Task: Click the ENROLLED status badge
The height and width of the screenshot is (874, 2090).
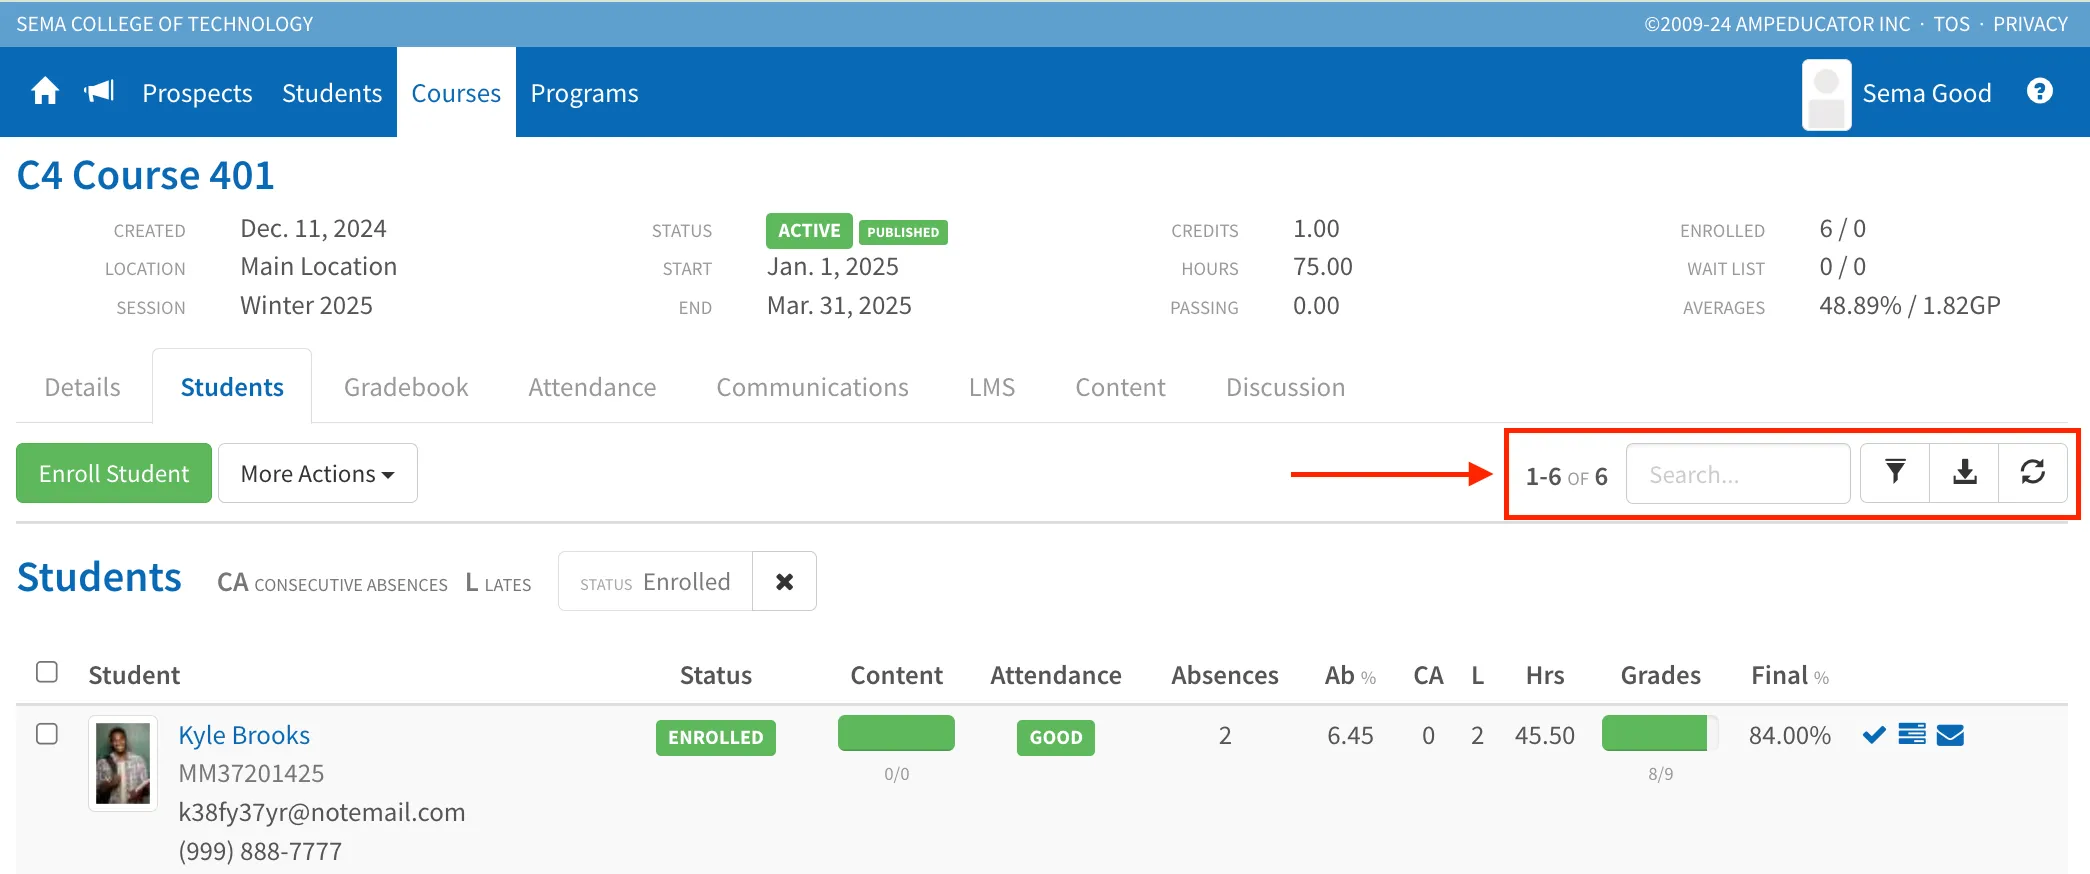Action: click(x=716, y=737)
